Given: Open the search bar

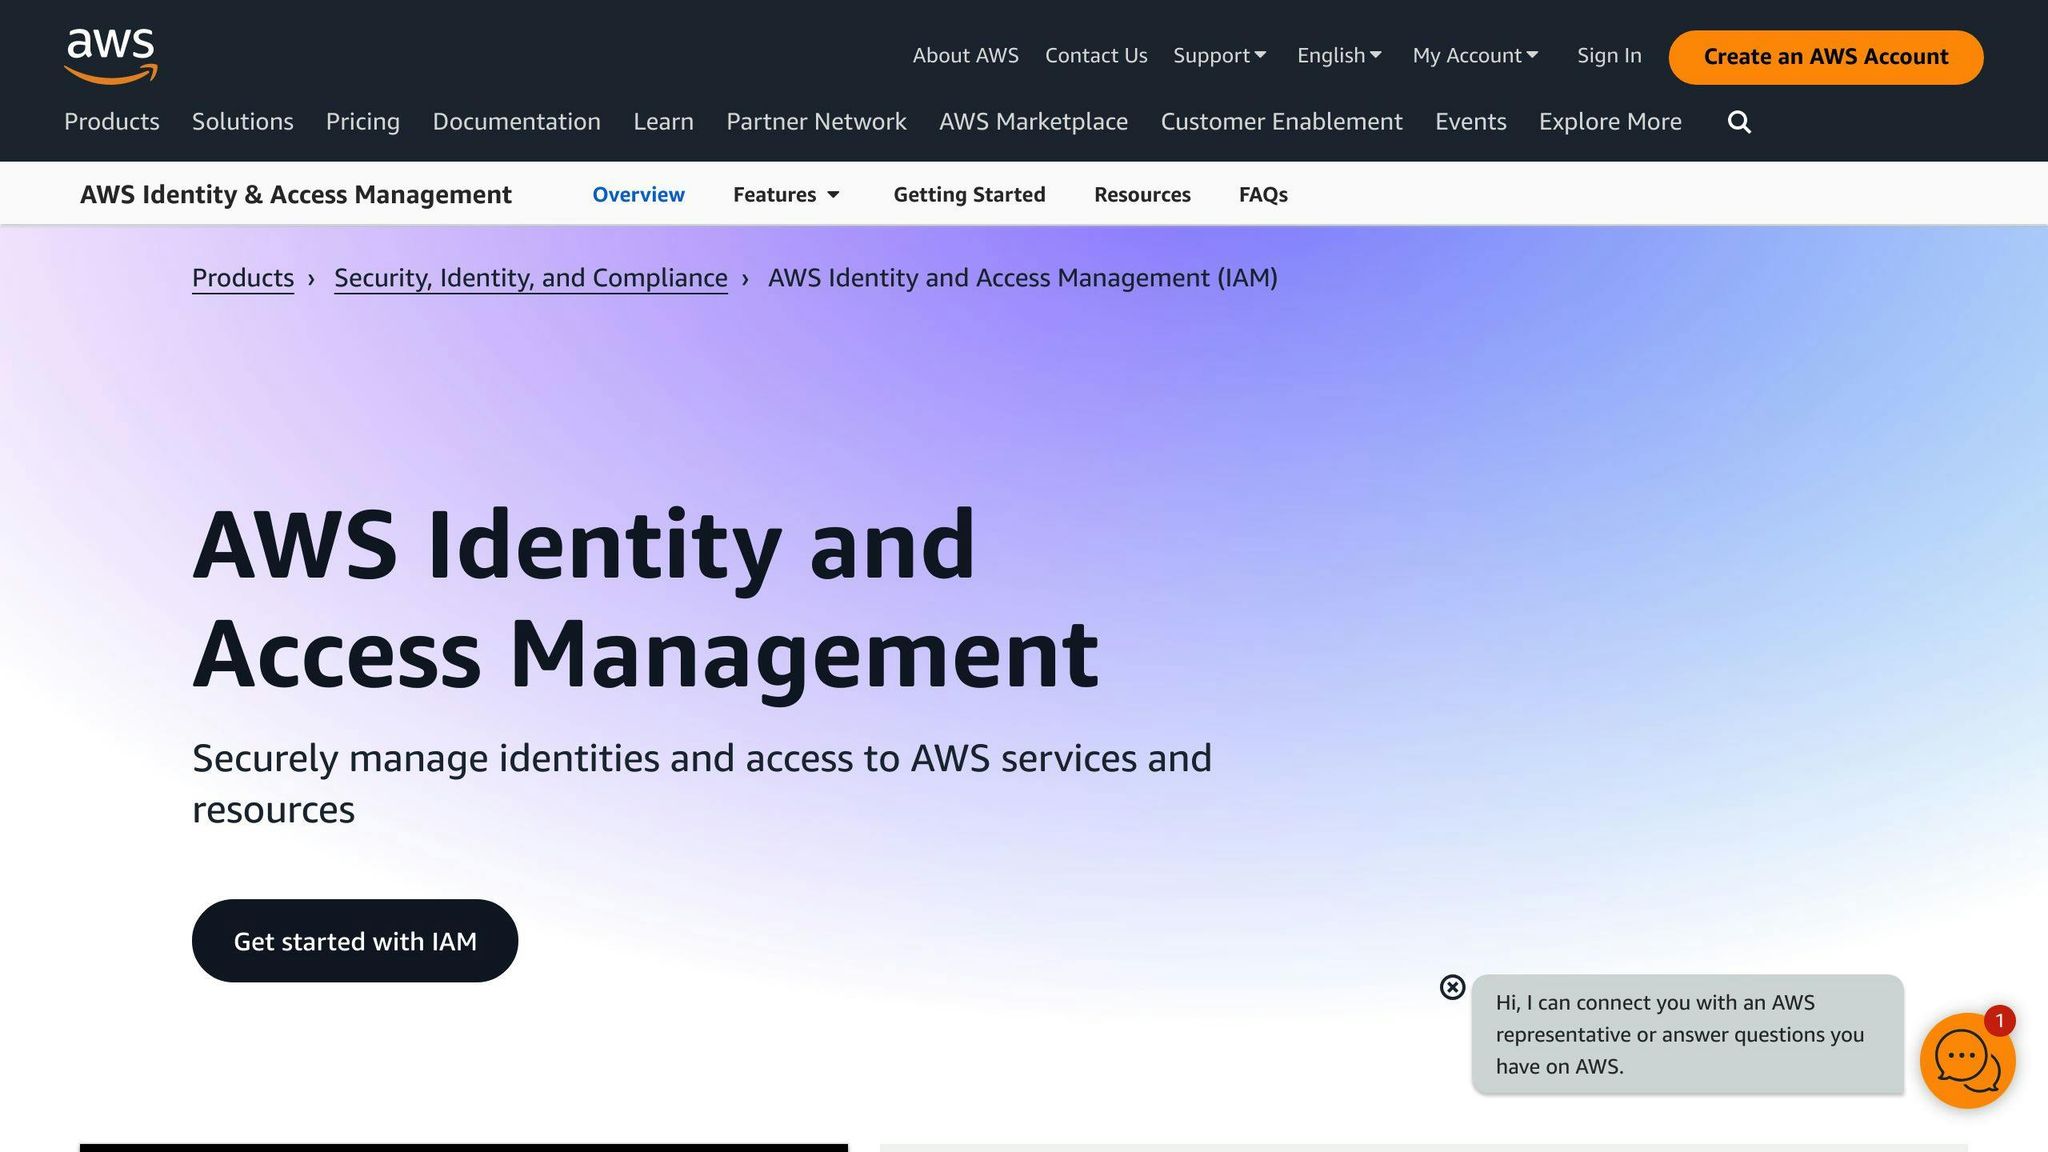Looking at the screenshot, I should click(x=1738, y=121).
